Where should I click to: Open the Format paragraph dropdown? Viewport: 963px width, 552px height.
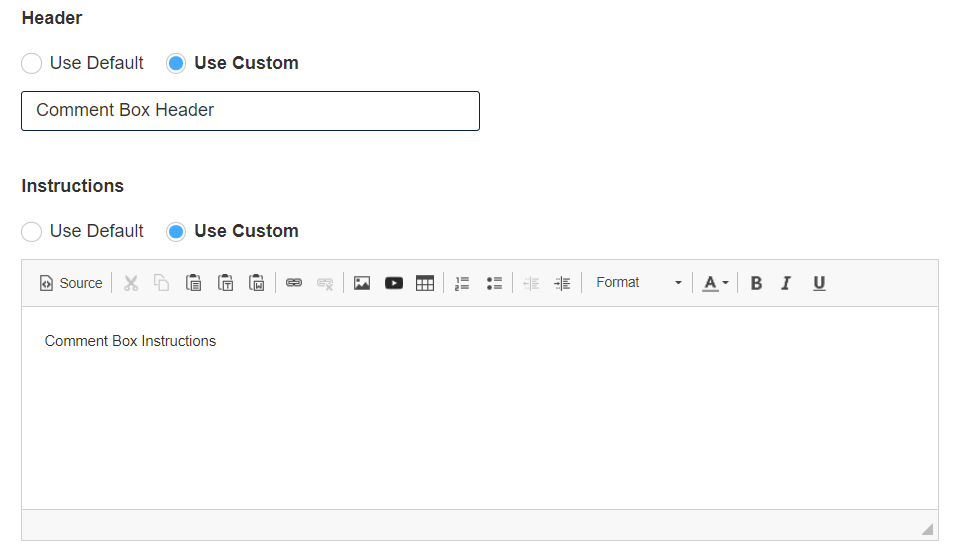[638, 283]
